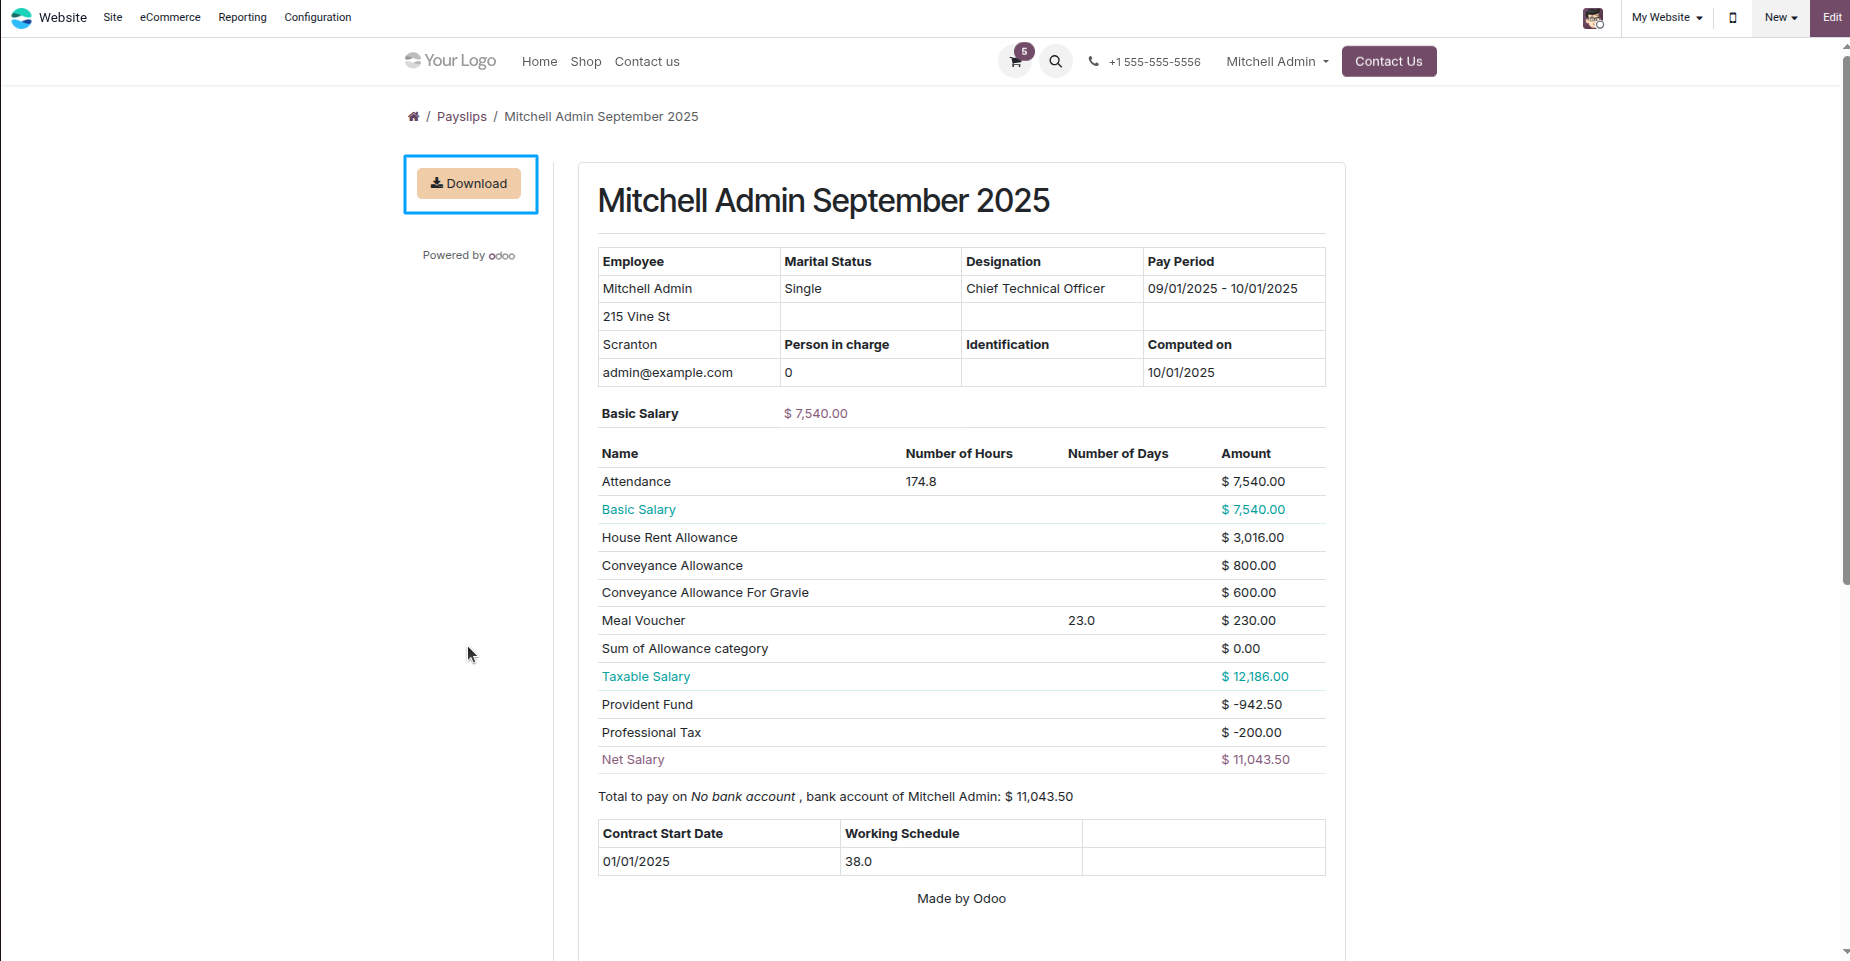This screenshot has height=961, width=1850.
Task: Click the pay period date range
Action: coord(1223,289)
